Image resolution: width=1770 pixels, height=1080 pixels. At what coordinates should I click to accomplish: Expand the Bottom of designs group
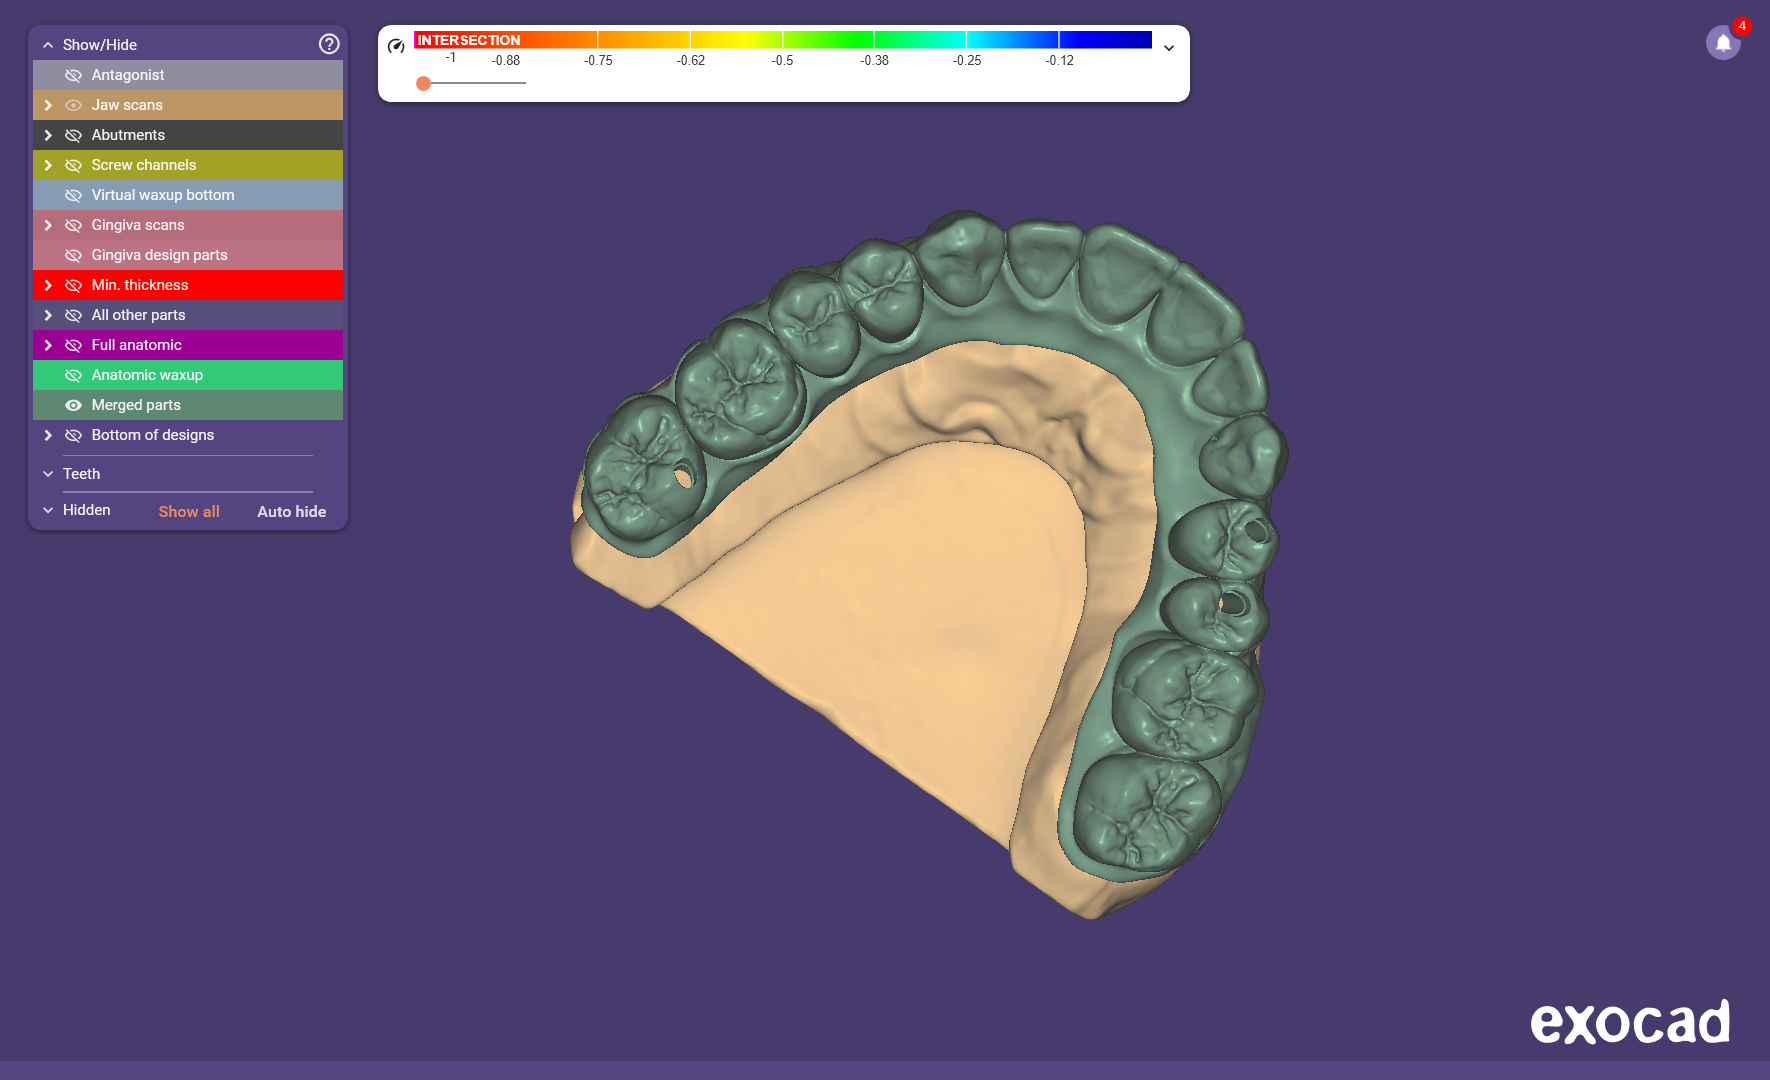click(48, 435)
